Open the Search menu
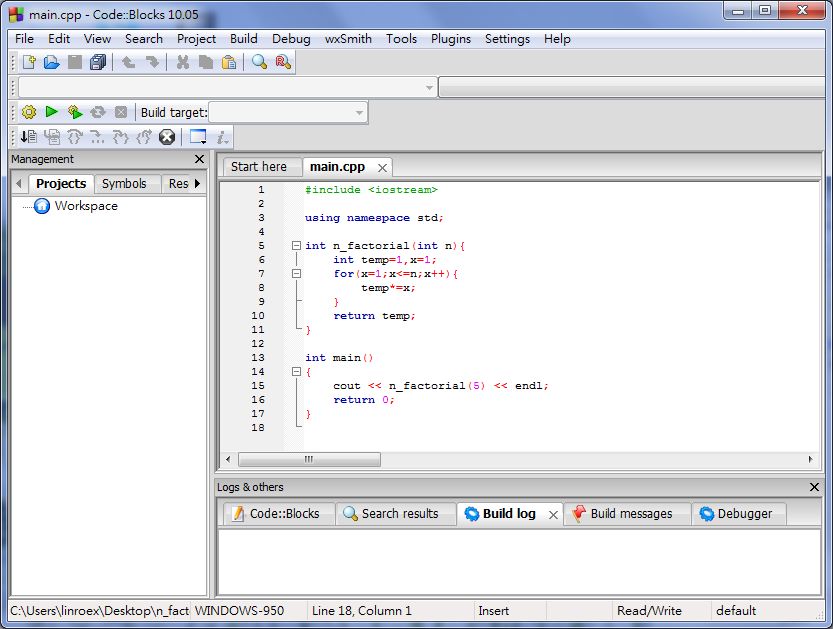 pos(144,39)
